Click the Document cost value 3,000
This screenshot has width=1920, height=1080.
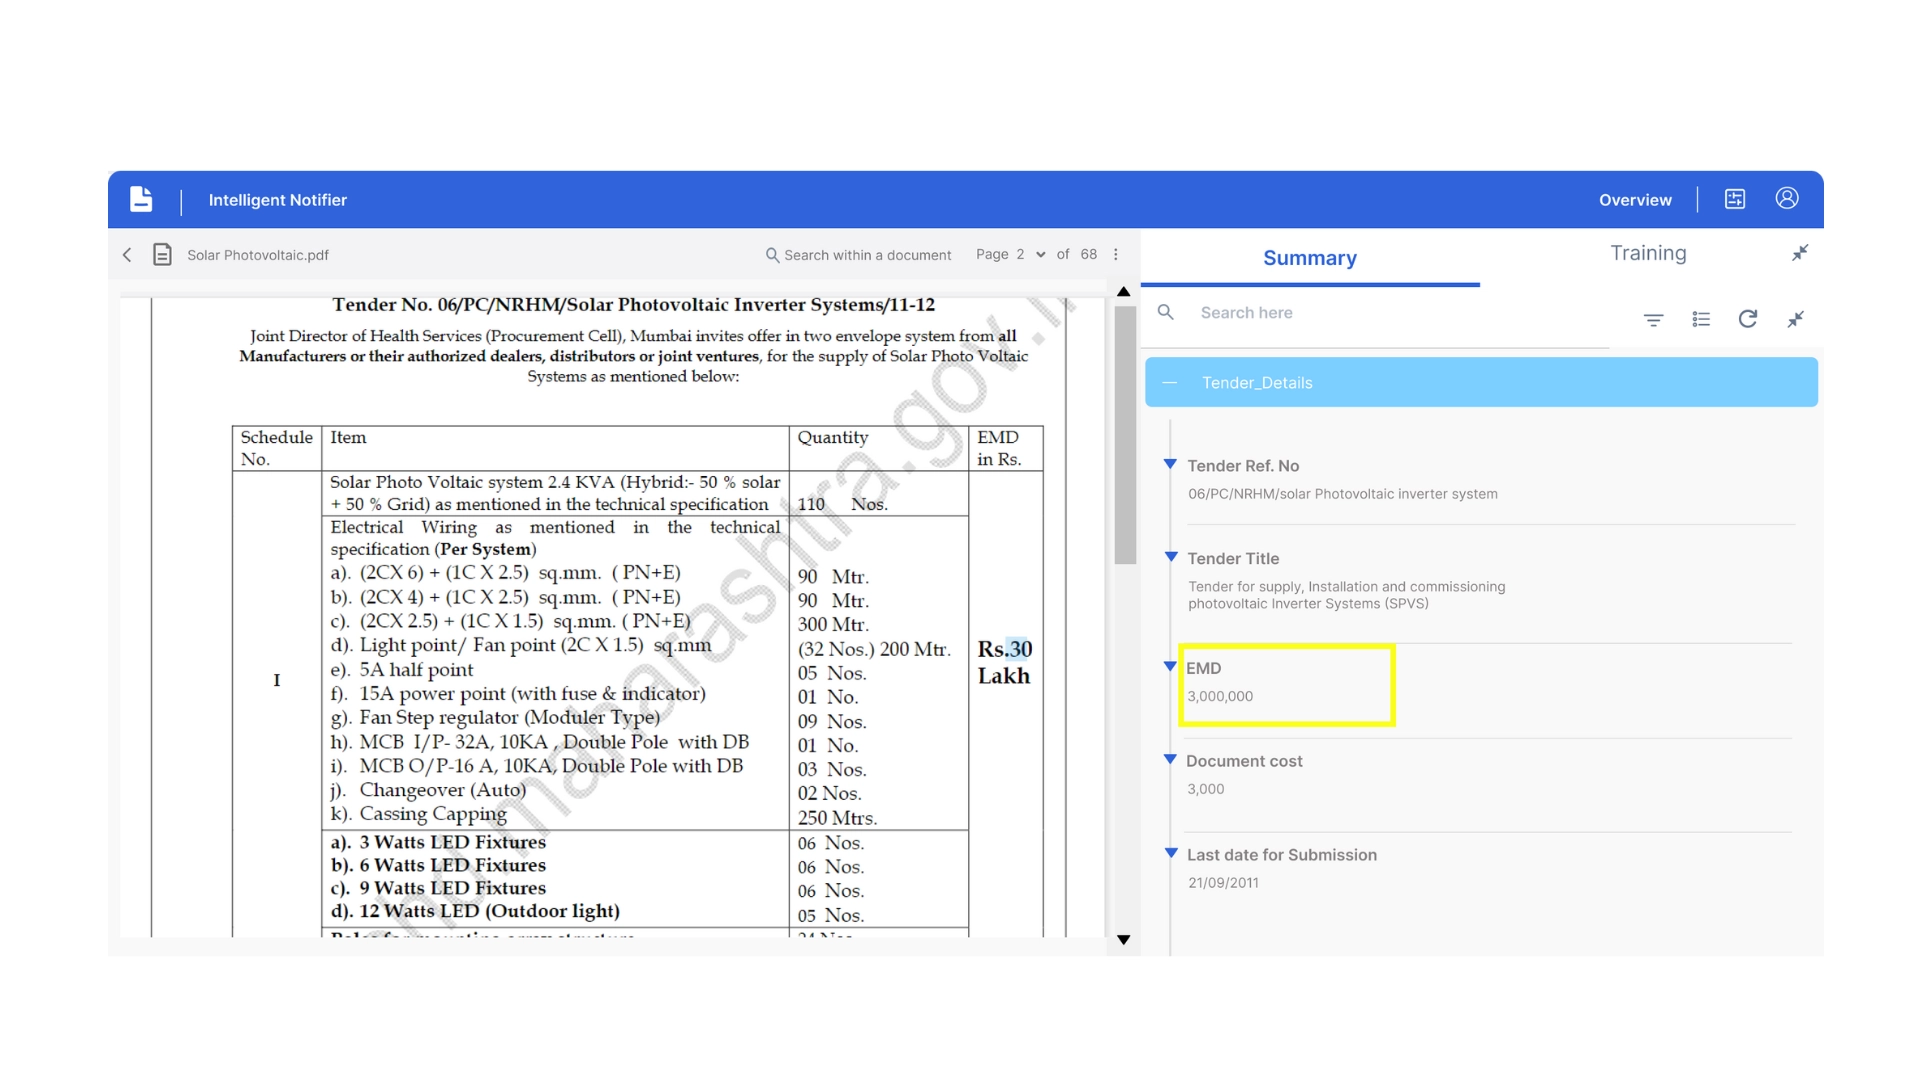click(x=1206, y=789)
